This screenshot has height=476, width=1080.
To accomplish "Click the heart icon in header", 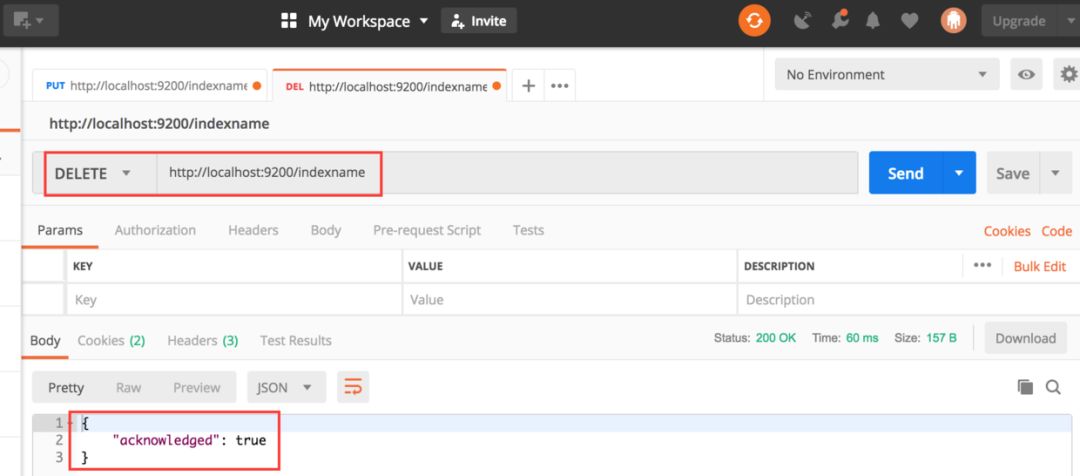I will 909,20.
